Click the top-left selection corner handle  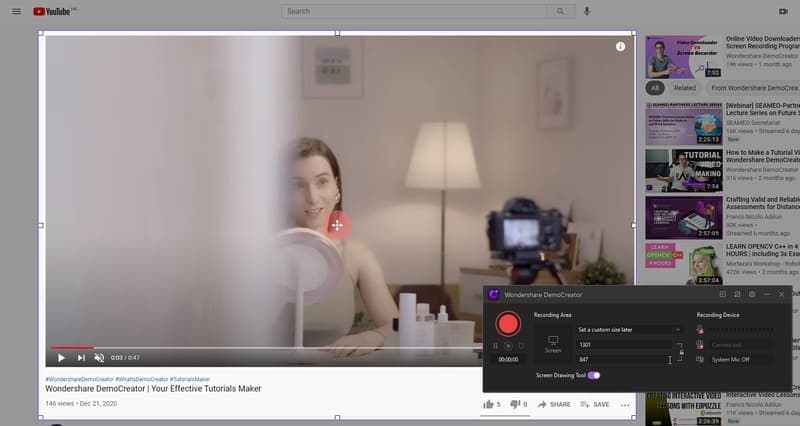tap(41, 33)
